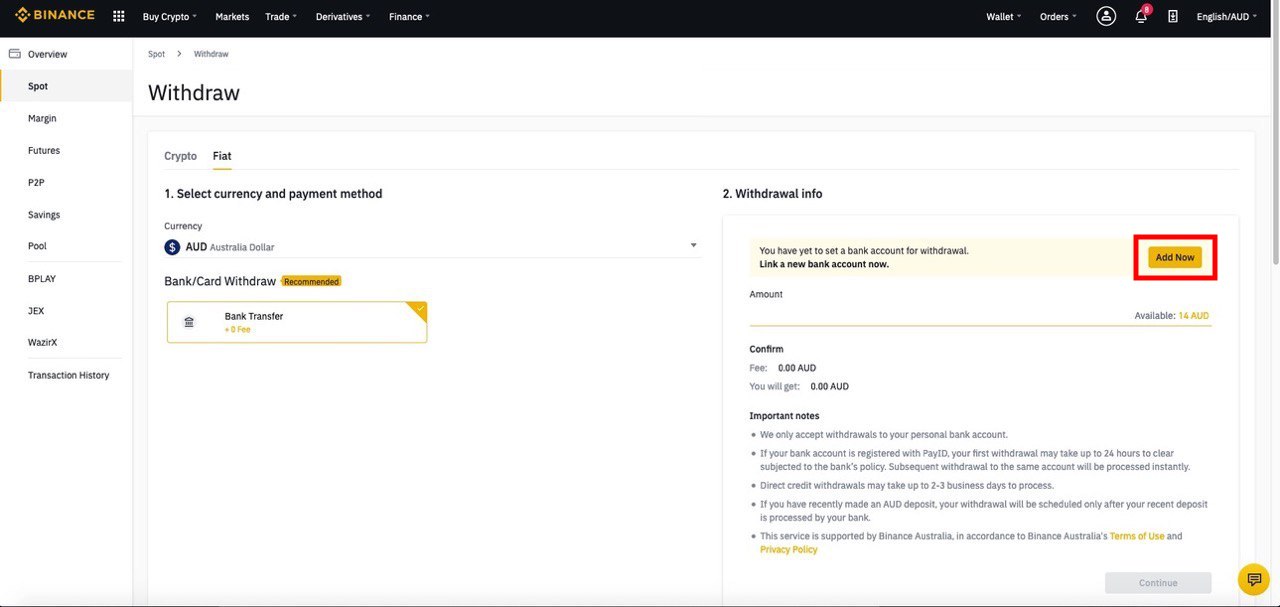Screen dimensions: 1280x607
Task: Open the English/AUD language selector
Action: tap(1227, 17)
